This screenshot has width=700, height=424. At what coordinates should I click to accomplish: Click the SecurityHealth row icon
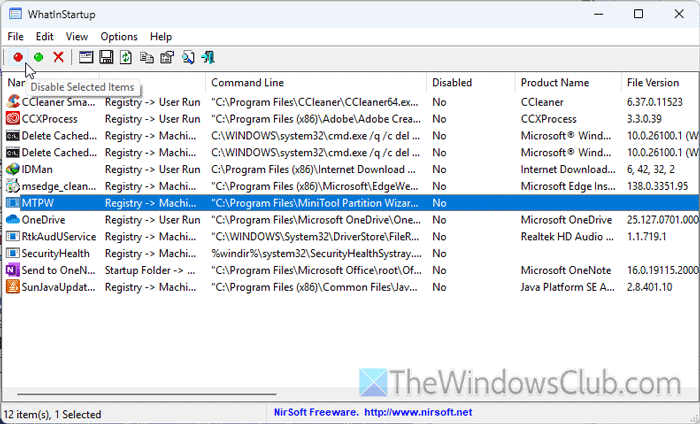click(13, 254)
